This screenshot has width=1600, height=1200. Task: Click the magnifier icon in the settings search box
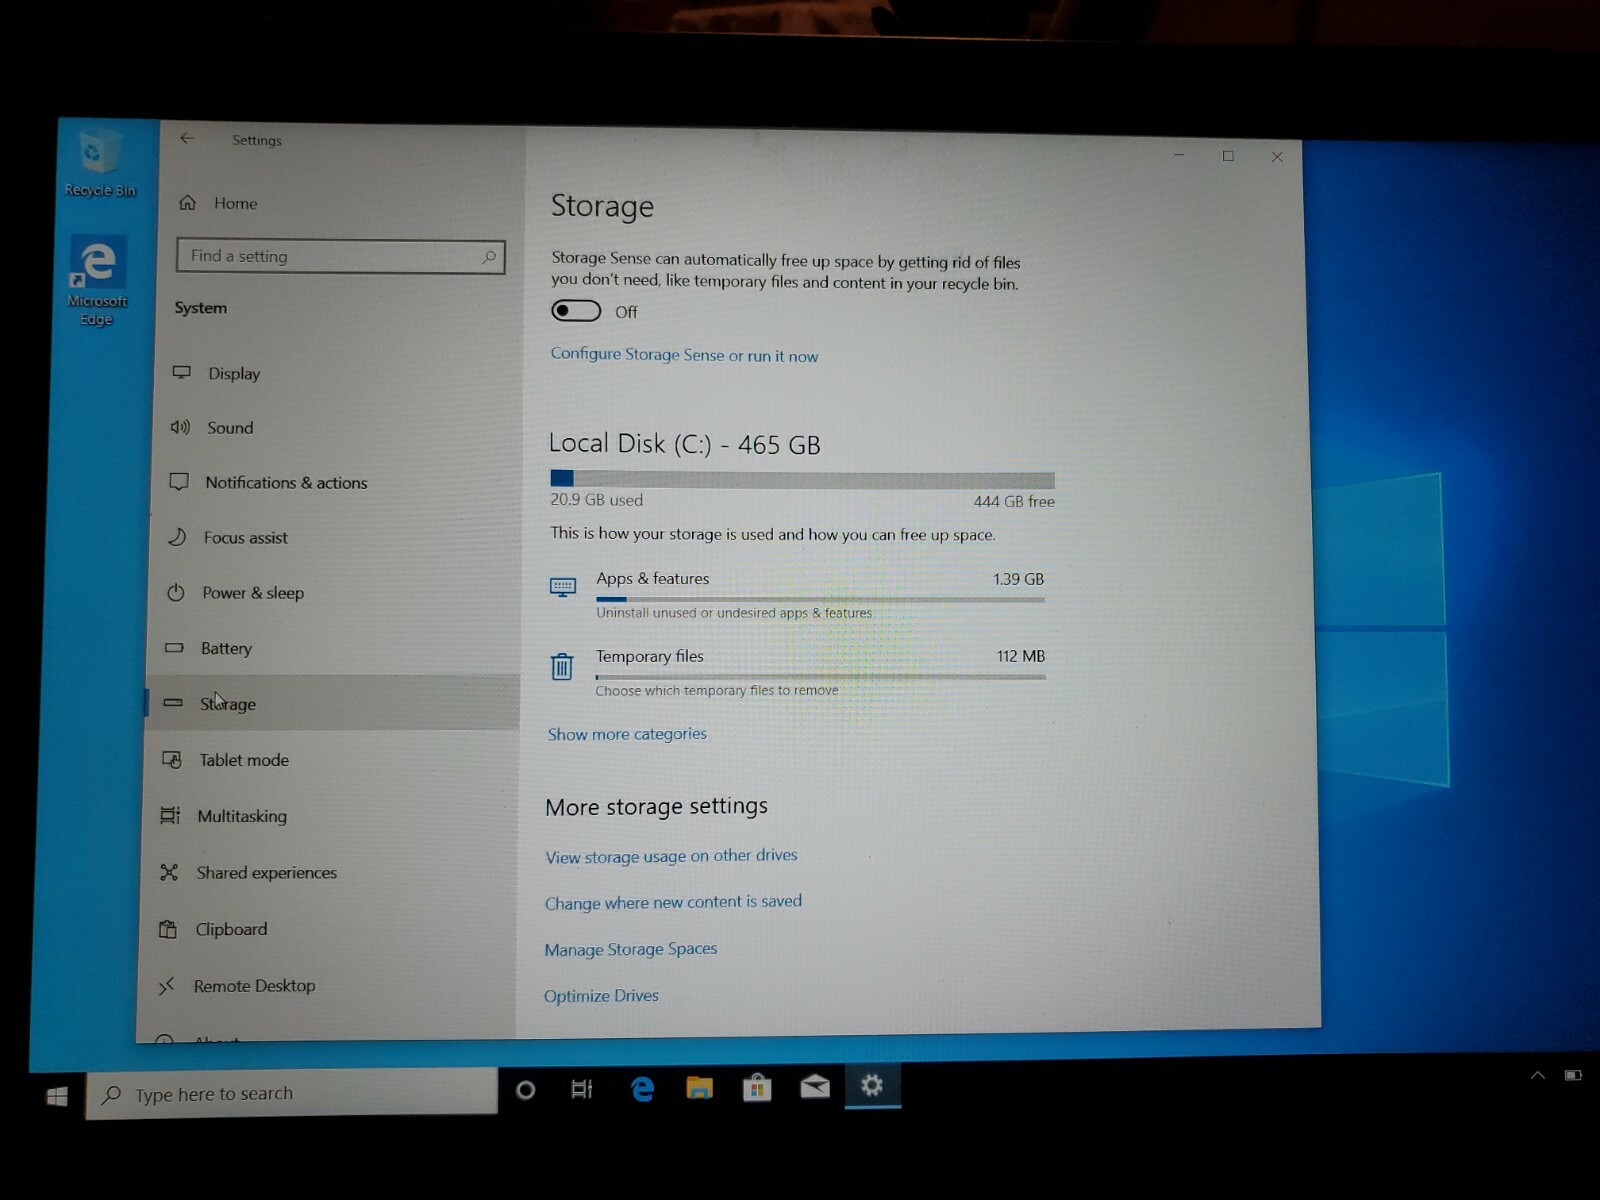488,257
